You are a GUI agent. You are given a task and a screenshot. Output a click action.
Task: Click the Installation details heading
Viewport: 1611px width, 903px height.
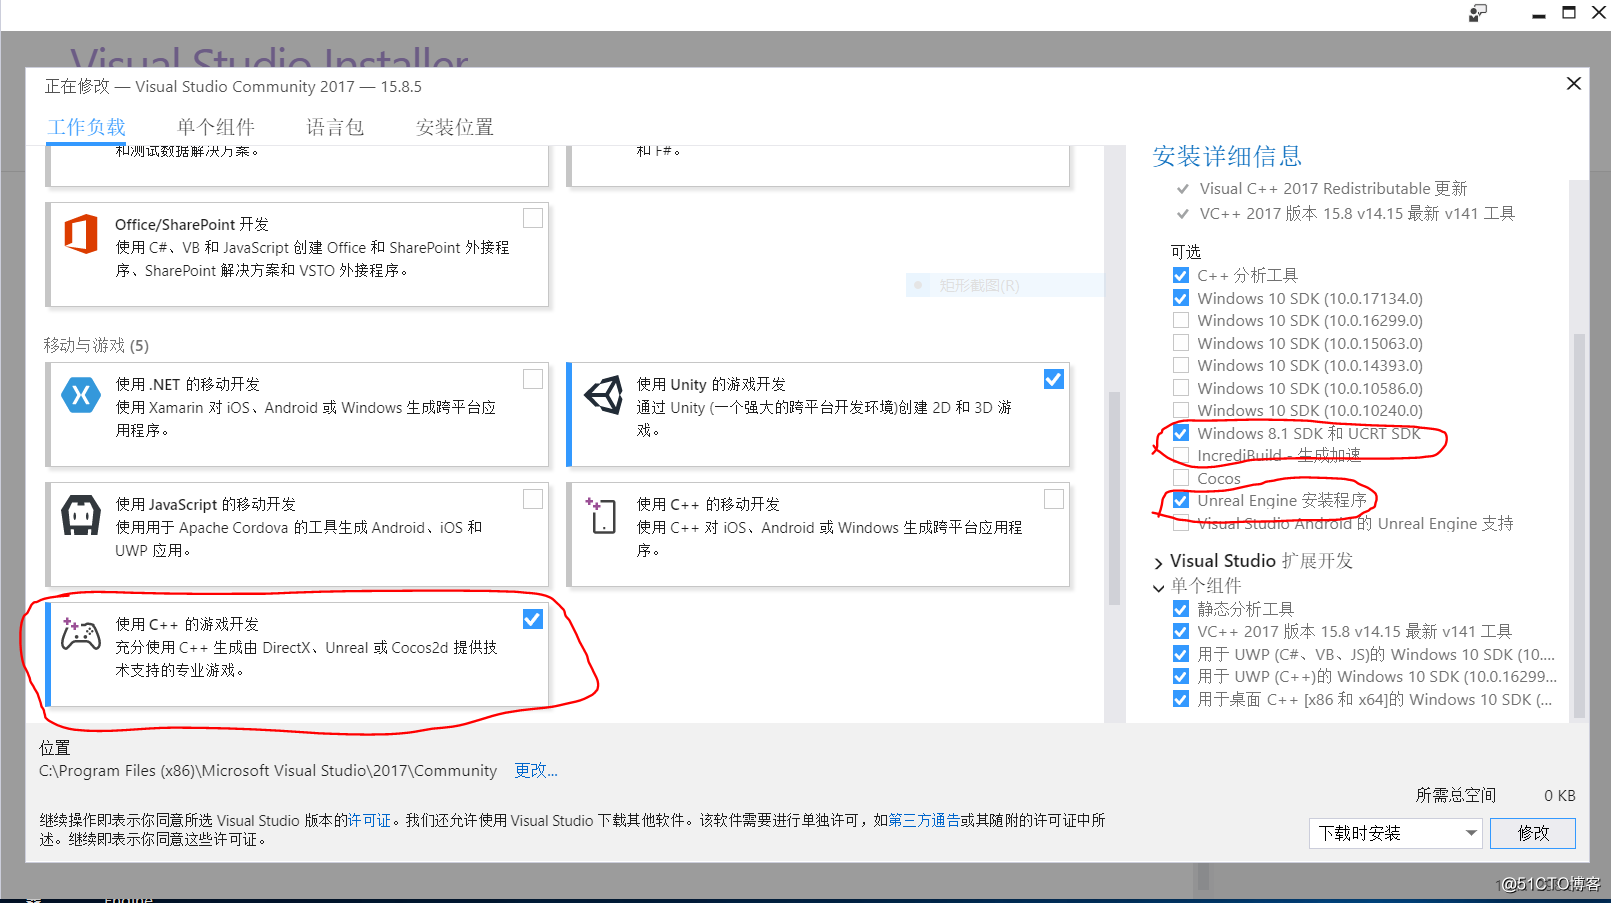tap(1227, 156)
